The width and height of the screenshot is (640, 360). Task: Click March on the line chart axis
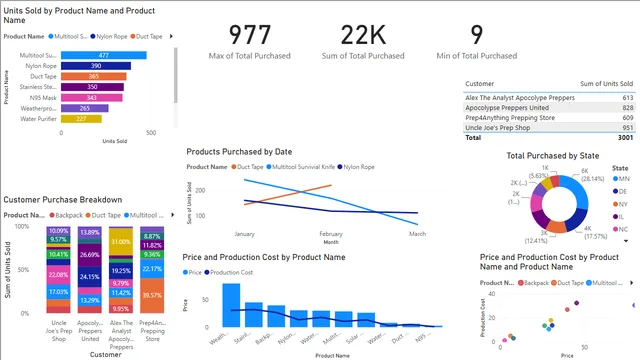[x=418, y=234]
